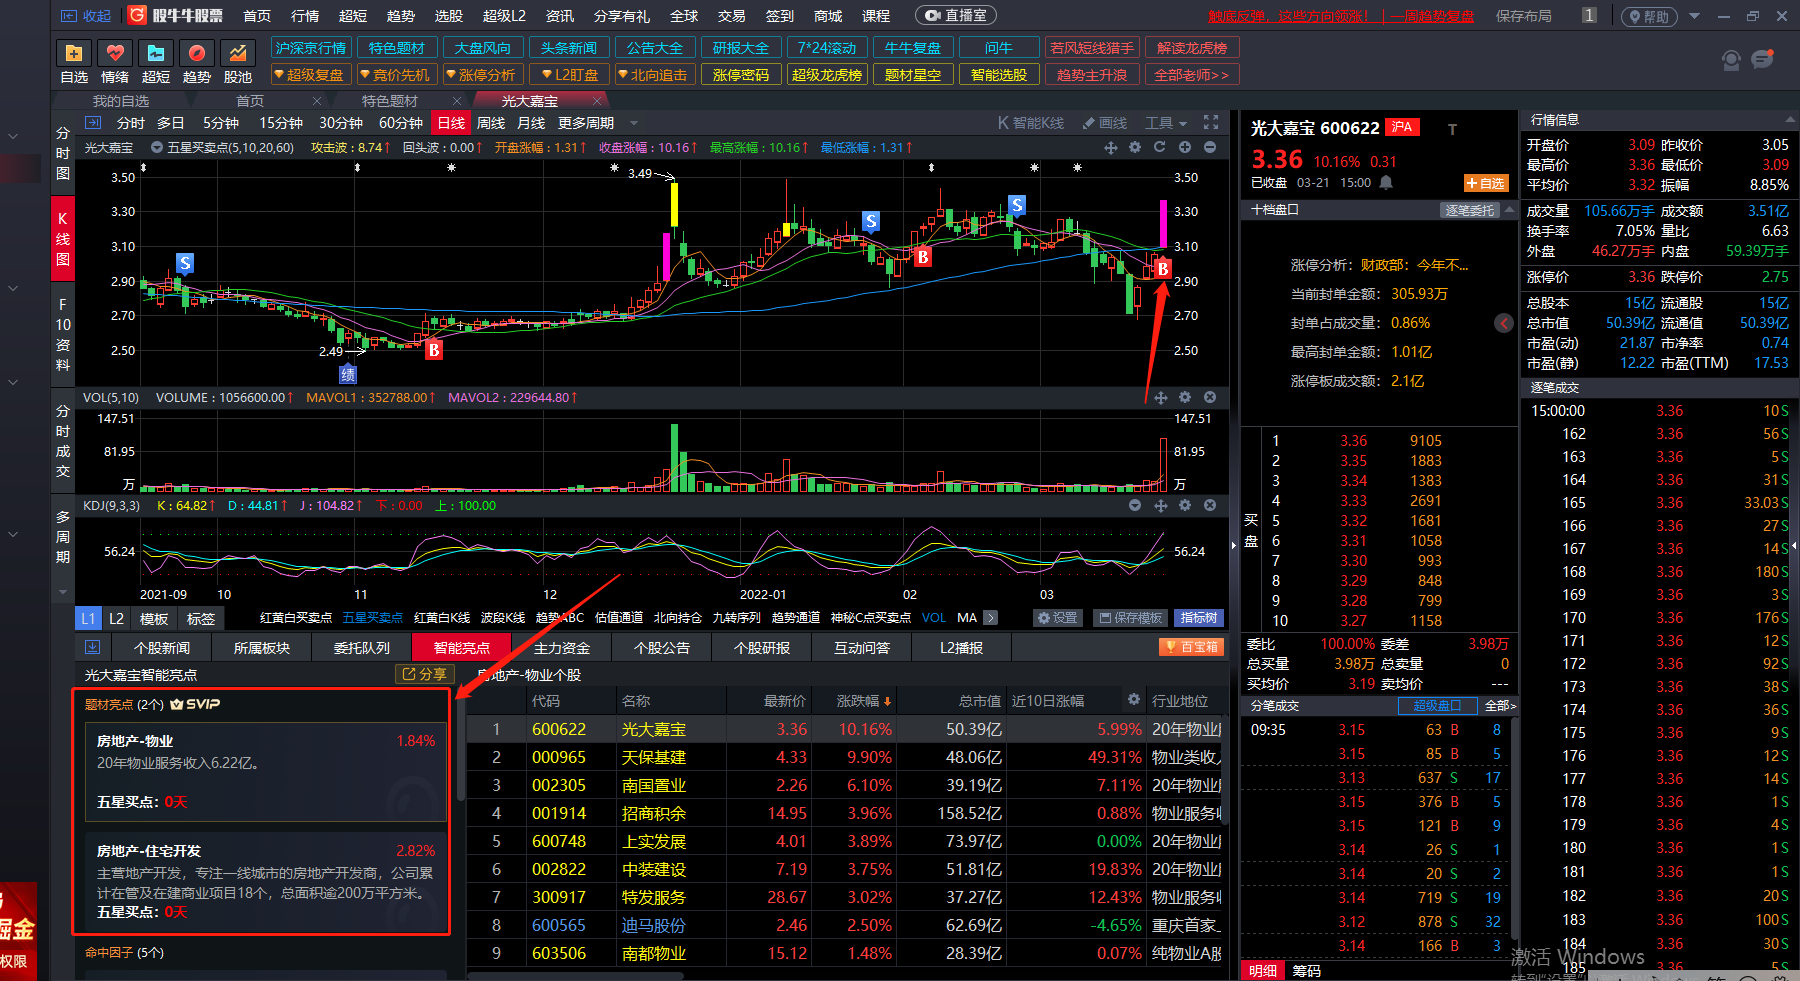Open the 超级复盘 dropdown
Image resolution: width=1800 pixels, height=981 pixels.
point(311,75)
